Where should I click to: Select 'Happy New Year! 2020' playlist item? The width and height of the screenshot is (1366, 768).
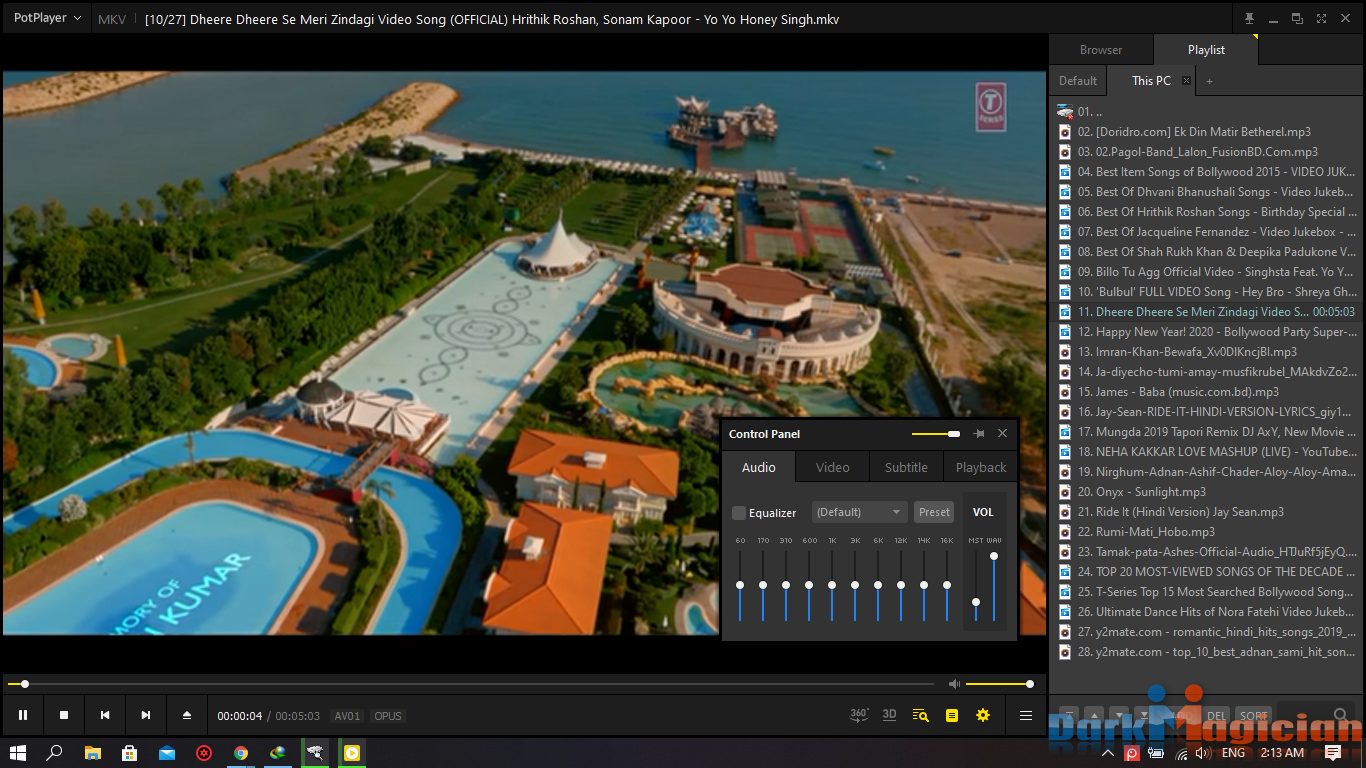pyautogui.click(x=1207, y=332)
